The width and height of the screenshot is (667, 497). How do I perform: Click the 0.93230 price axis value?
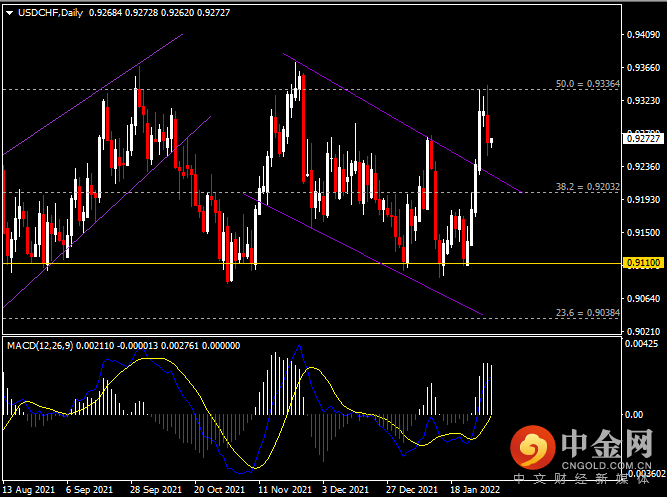pos(644,101)
